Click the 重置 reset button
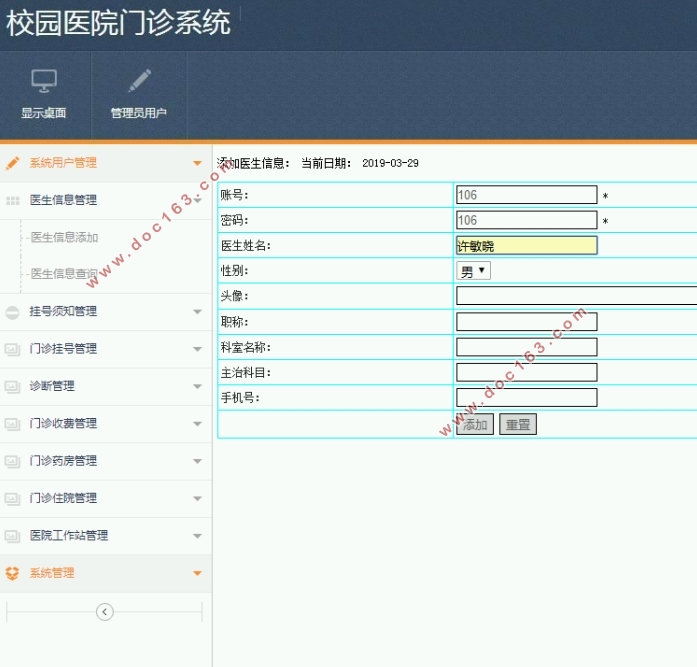 click(518, 424)
